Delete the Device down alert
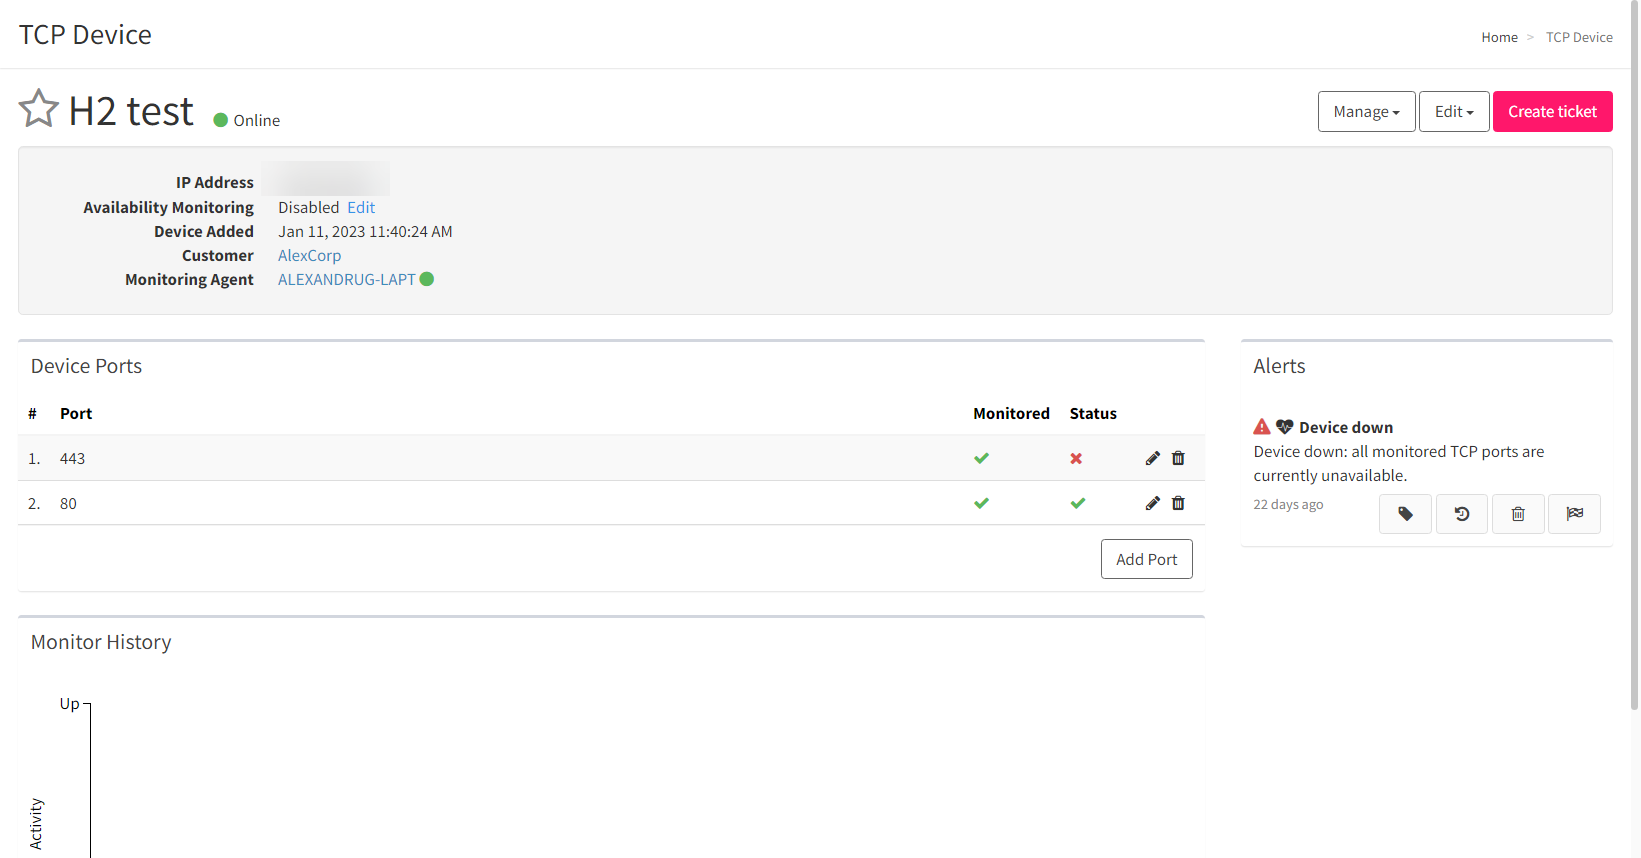The width and height of the screenshot is (1641, 858). point(1517,514)
